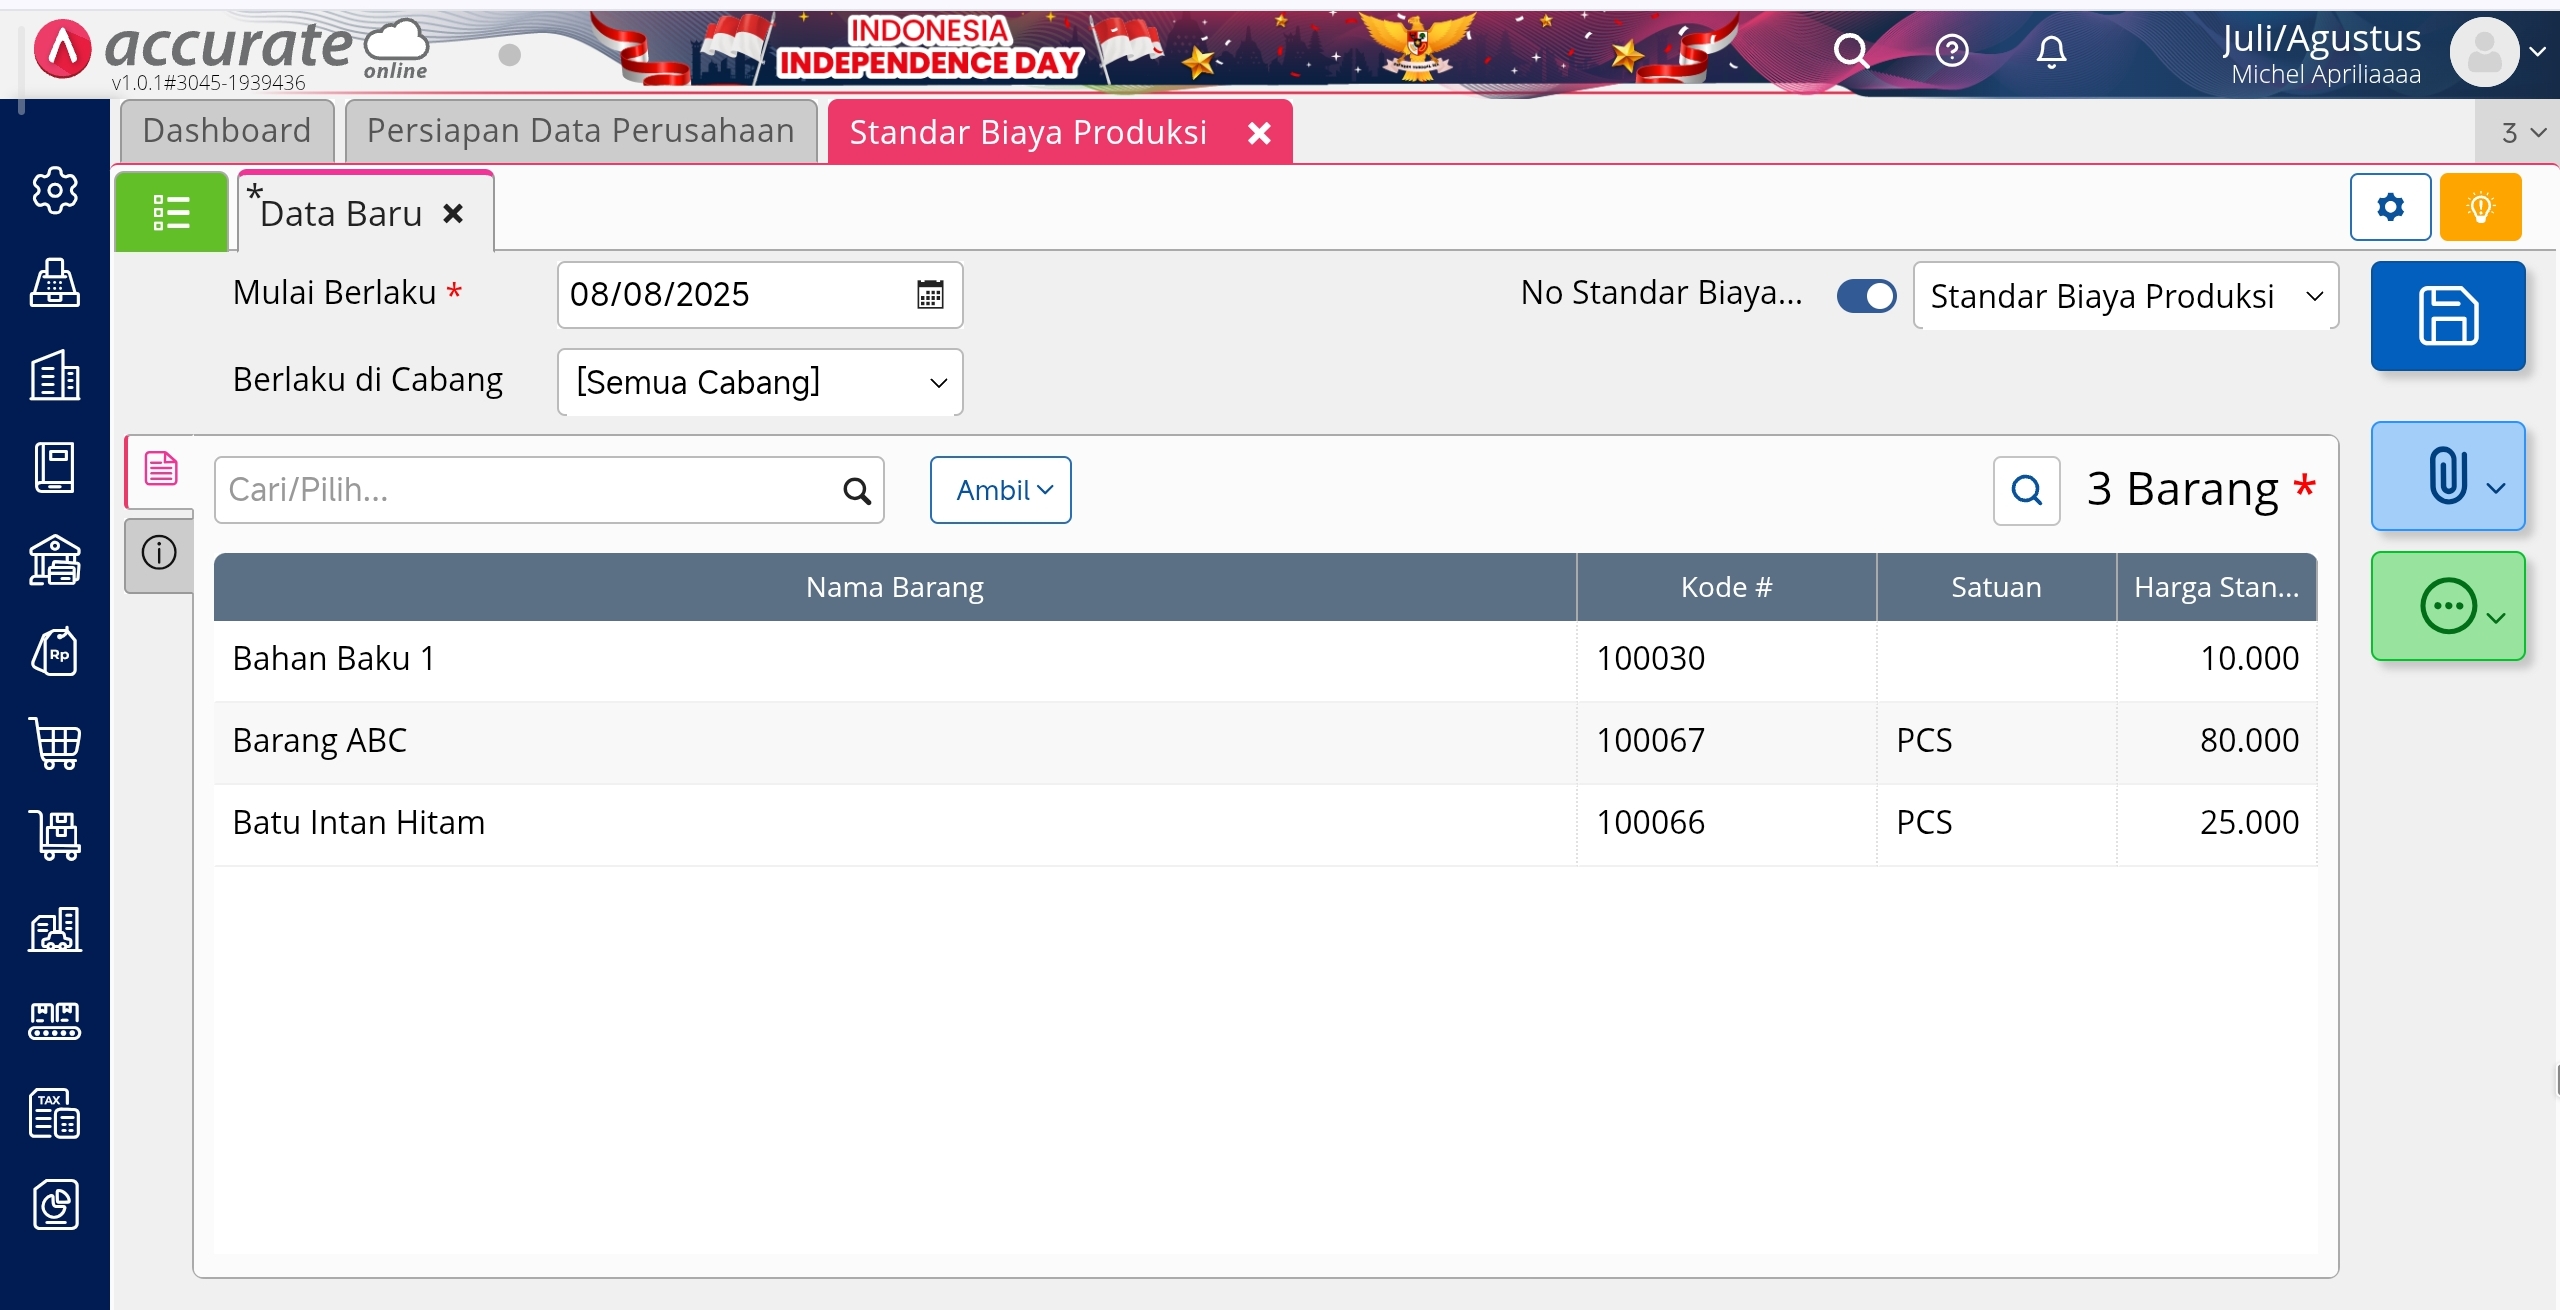Click the notification bell icon
Image resolution: width=2560 pixels, height=1310 pixels.
[2050, 50]
